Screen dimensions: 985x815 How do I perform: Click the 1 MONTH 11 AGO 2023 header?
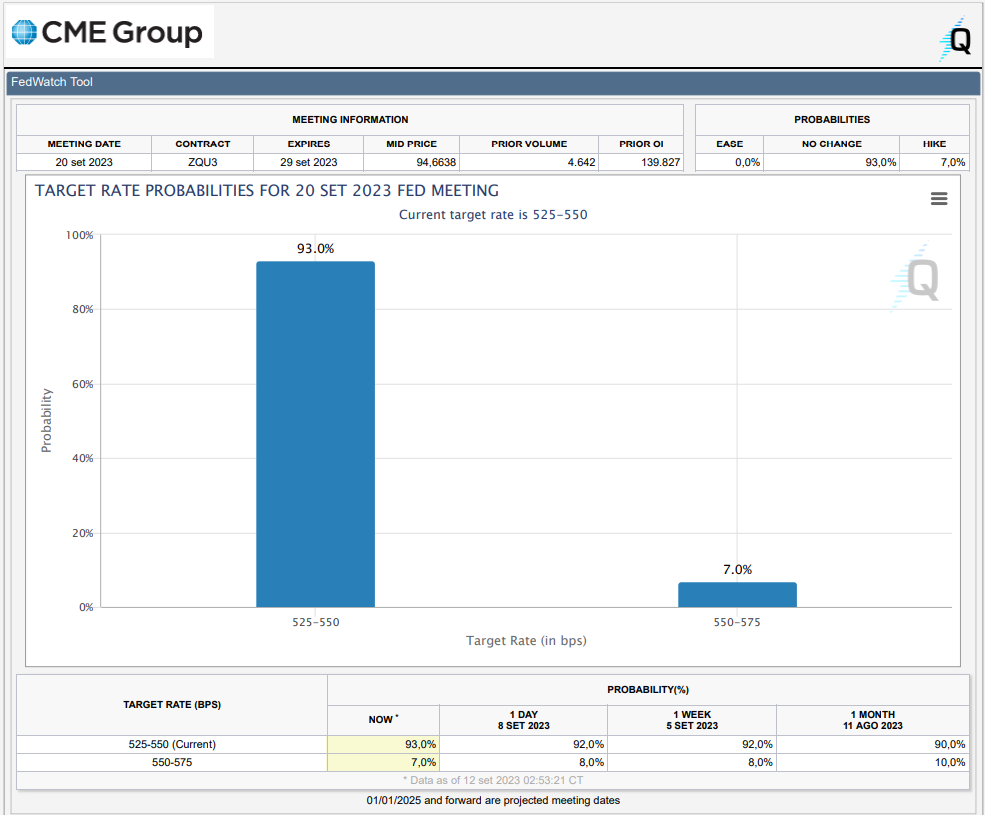(873, 720)
